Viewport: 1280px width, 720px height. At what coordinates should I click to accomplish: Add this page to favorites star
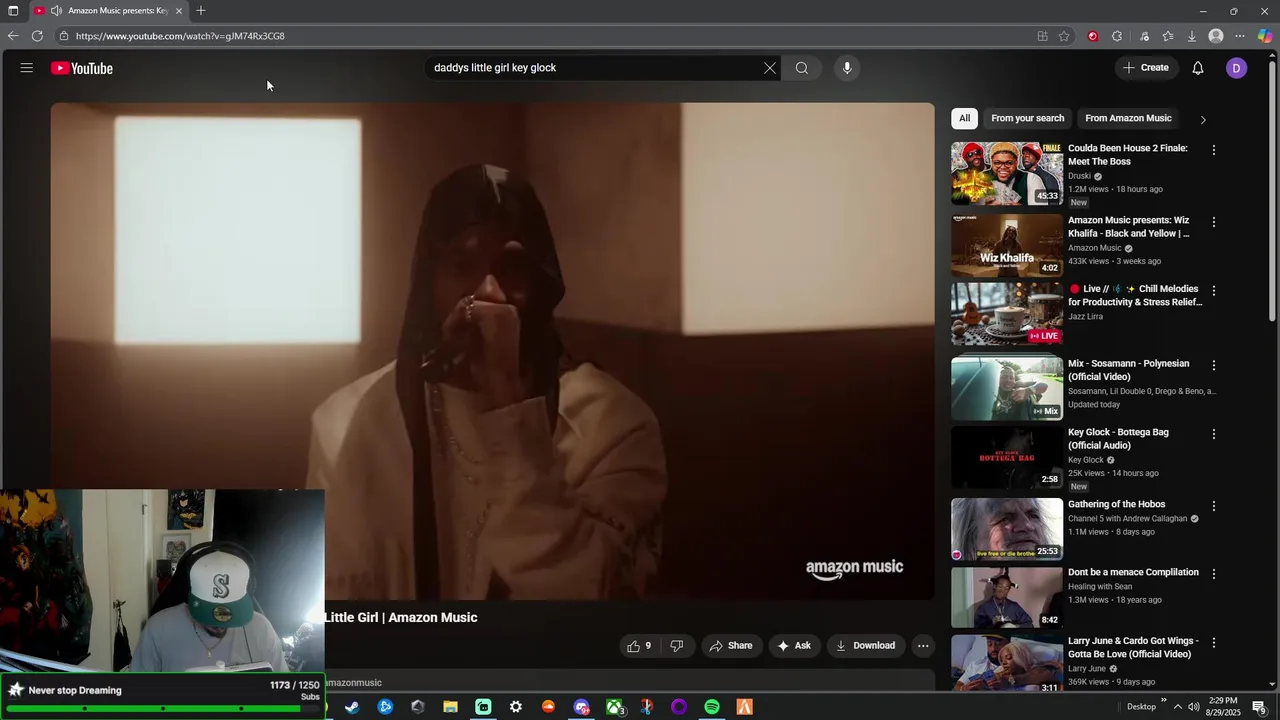tap(1064, 36)
